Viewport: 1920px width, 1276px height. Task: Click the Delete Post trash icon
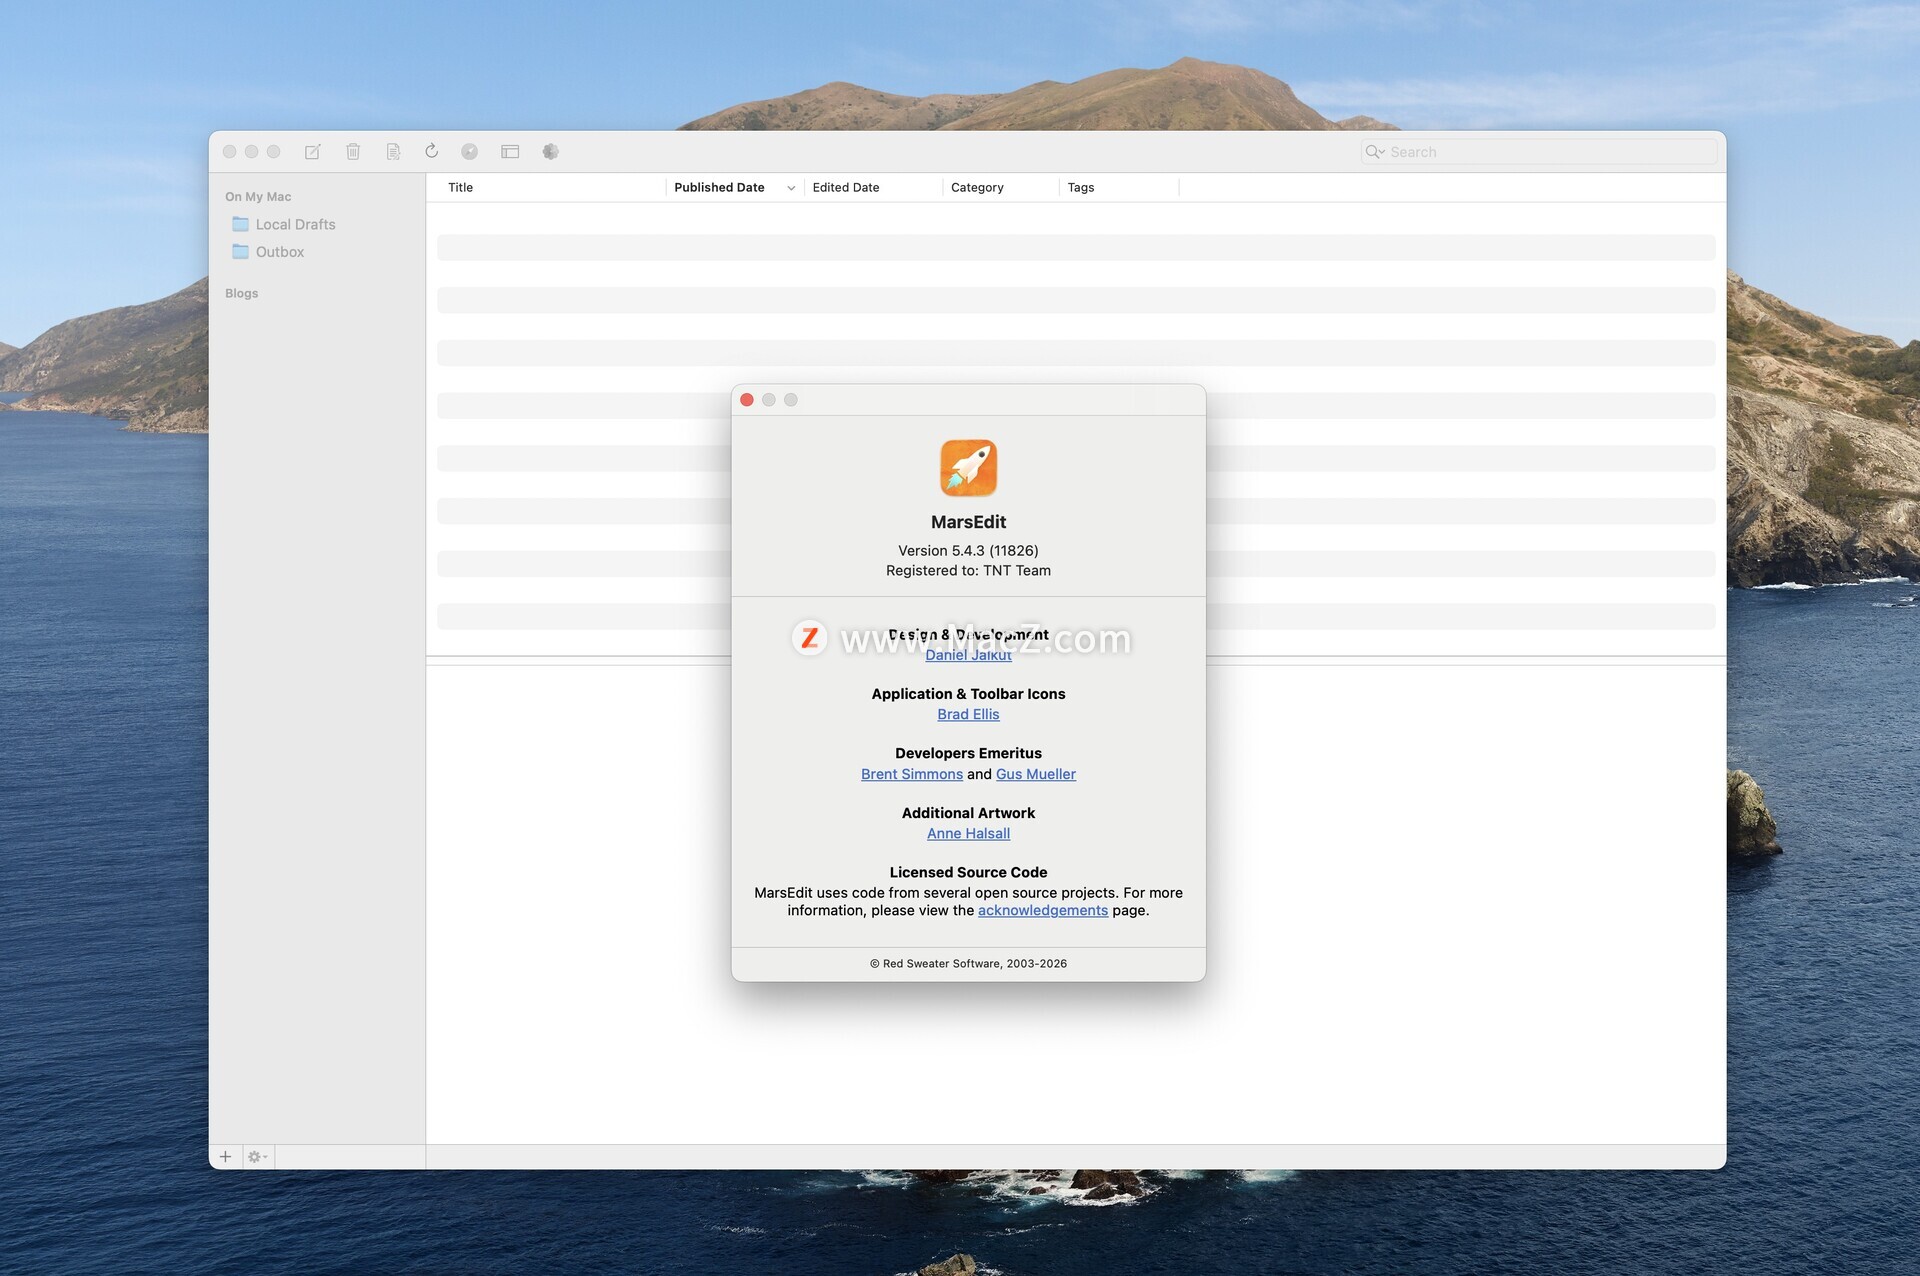pyautogui.click(x=353, y=152)
